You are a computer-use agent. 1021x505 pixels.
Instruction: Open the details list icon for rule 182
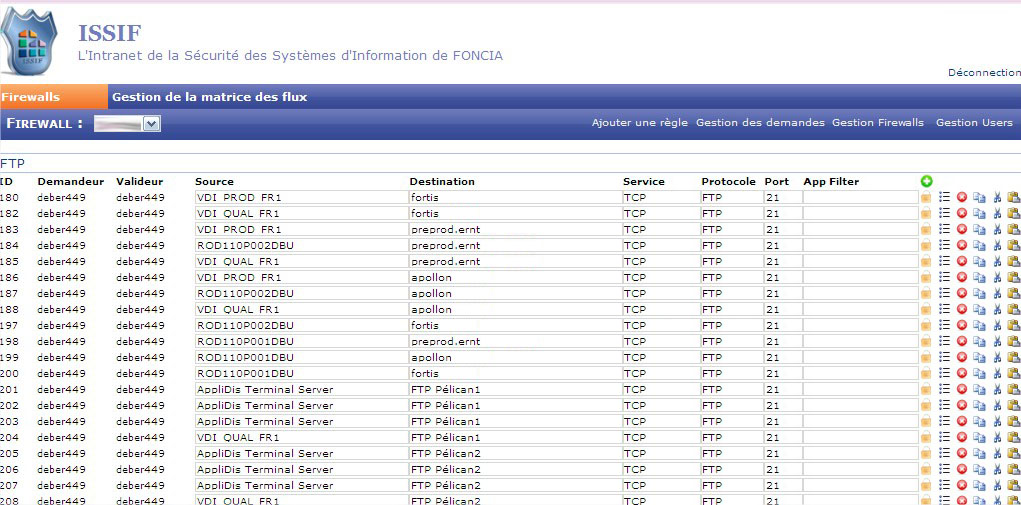[x=944, y=214]
